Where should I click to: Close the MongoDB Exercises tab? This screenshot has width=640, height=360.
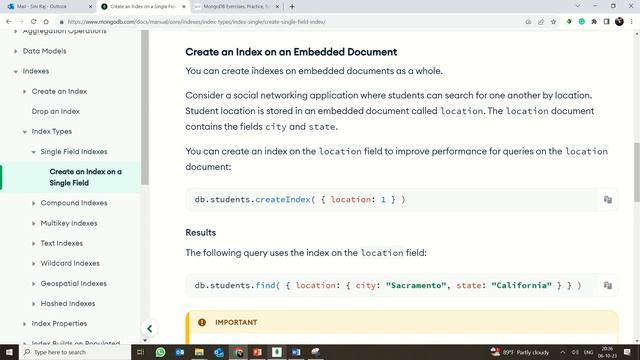click(x=278, y=7)
